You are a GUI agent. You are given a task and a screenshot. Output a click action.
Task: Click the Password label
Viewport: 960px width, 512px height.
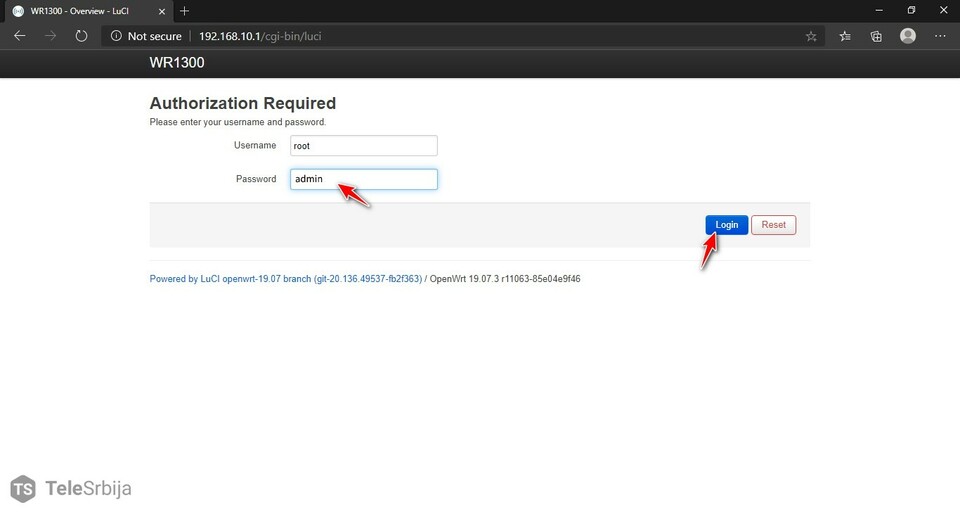tap(256, 179)
